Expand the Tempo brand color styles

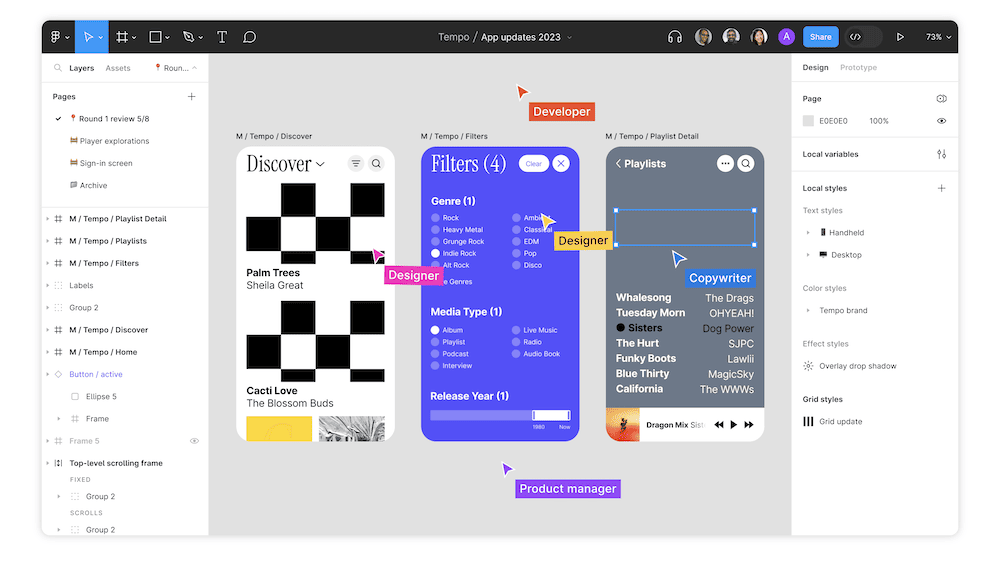pyautogui.click(x=808, y=311)
